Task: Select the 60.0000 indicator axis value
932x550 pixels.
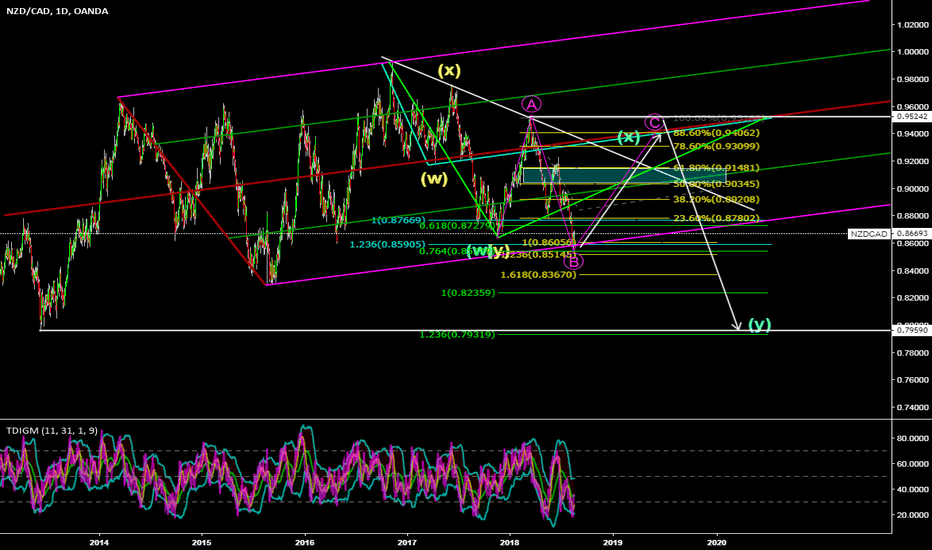Action: pyautogui.click(x=913, y=464)
